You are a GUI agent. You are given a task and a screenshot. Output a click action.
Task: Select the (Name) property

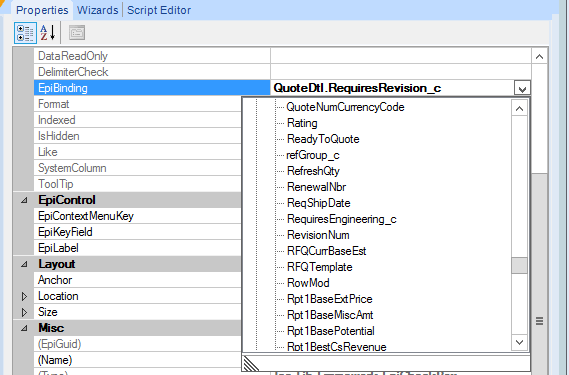(138, 360)
